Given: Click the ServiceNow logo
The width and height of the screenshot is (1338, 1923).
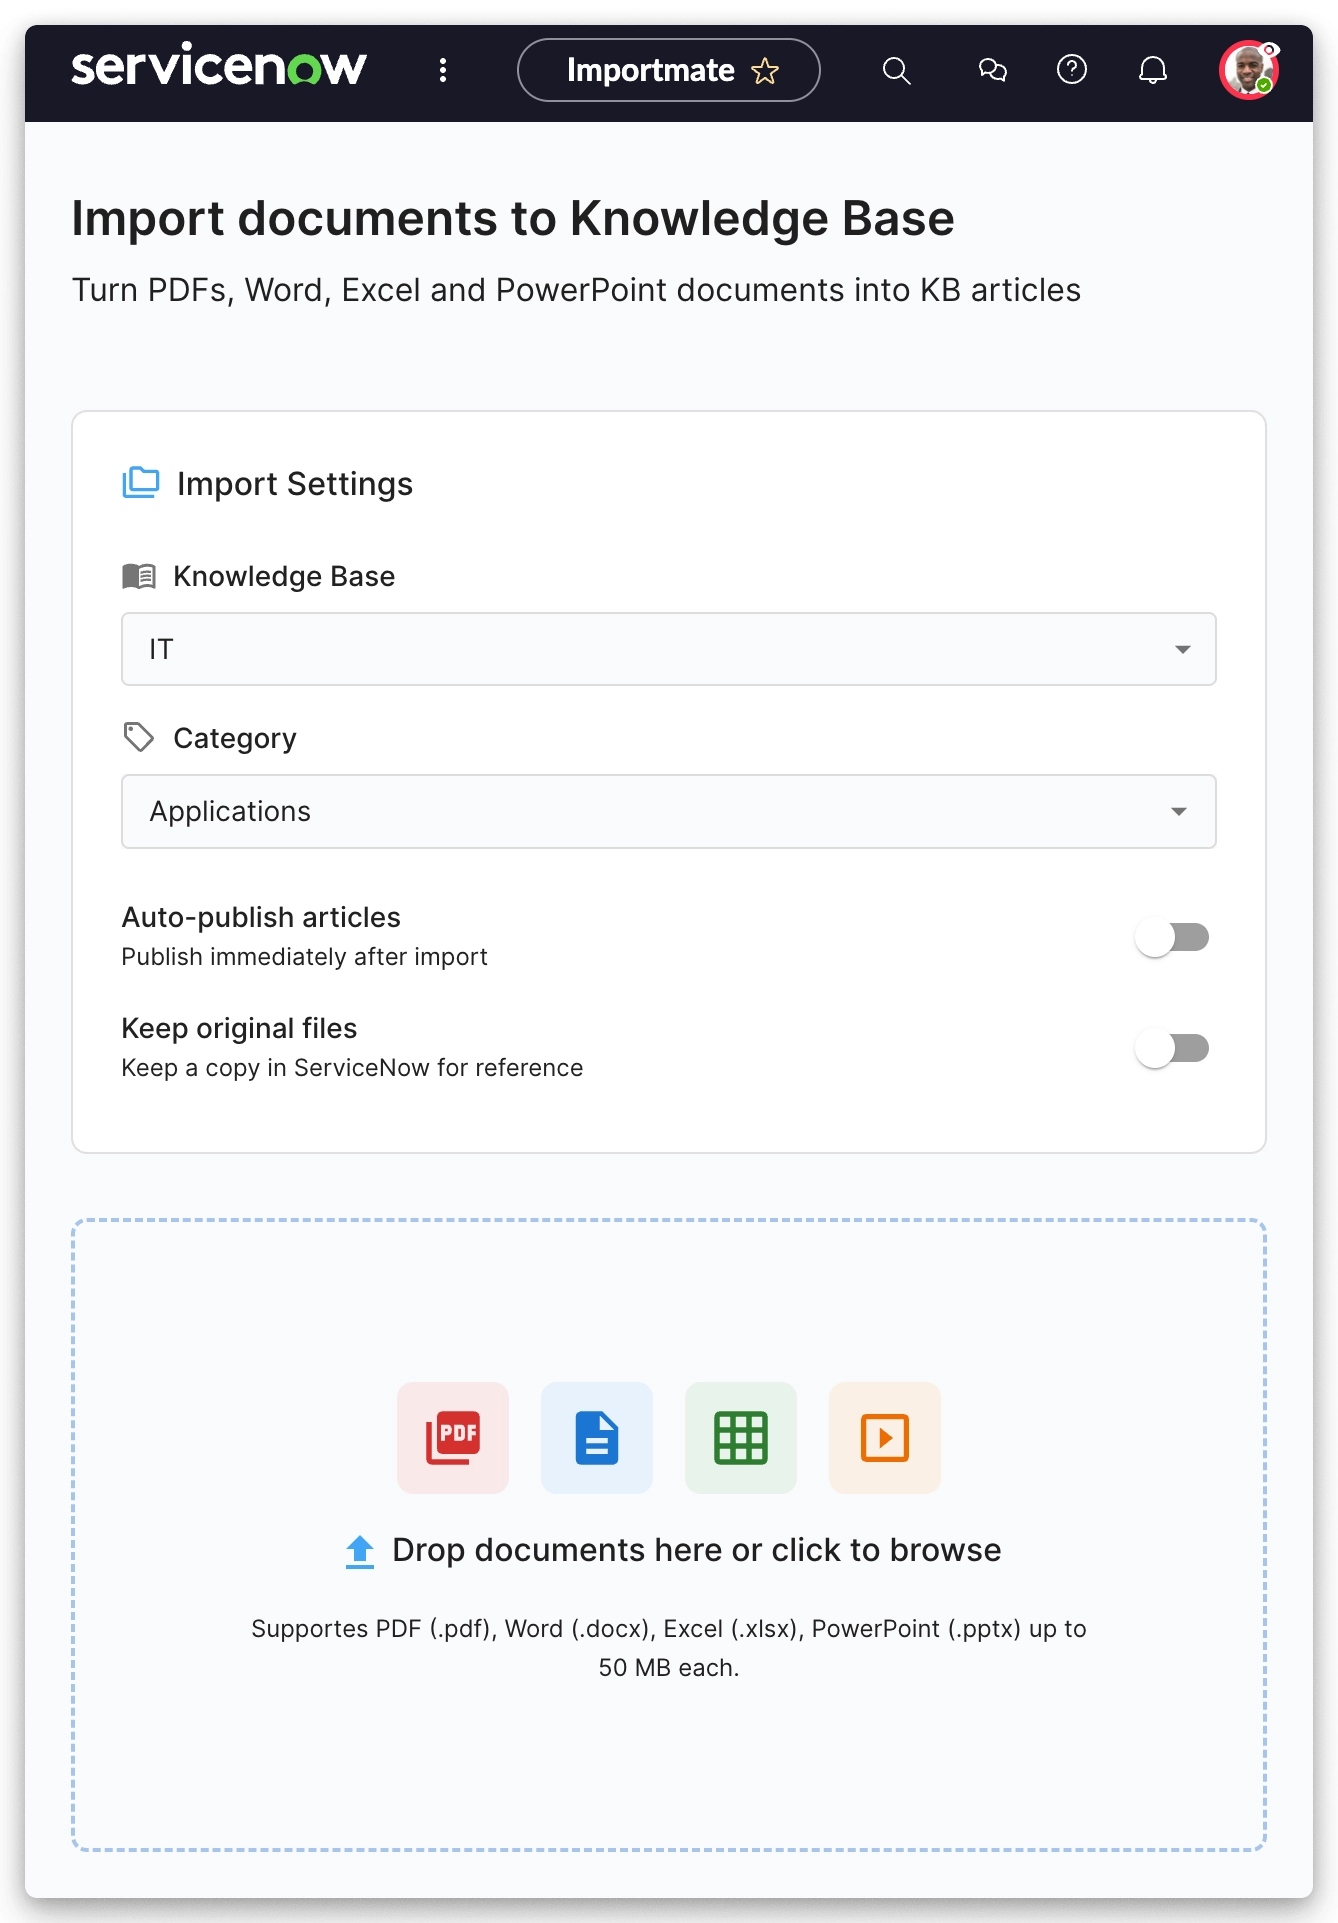Looking at the screenshot, I should tap(219, 67).
